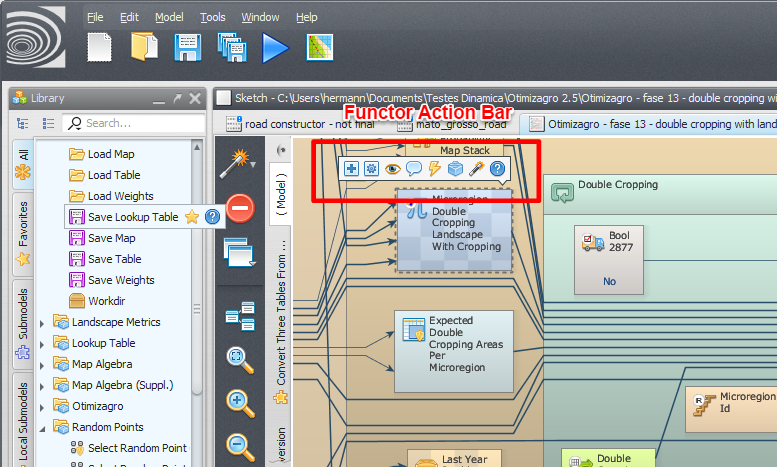Expand the Map Algebra folder
The width and height of the screenshot is (777, 467).
click(x=42, y=364)
